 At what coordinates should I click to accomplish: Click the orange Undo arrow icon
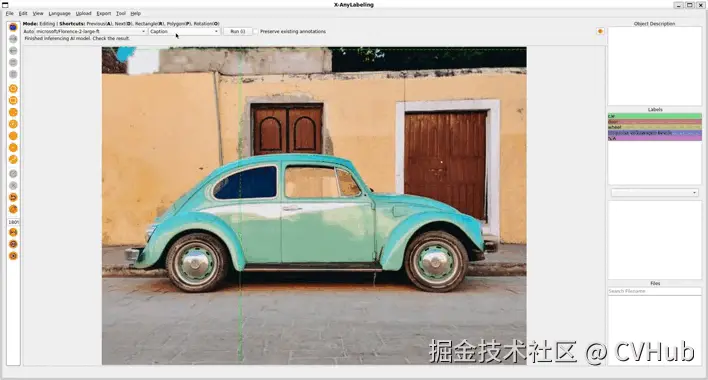click(13, 197)
